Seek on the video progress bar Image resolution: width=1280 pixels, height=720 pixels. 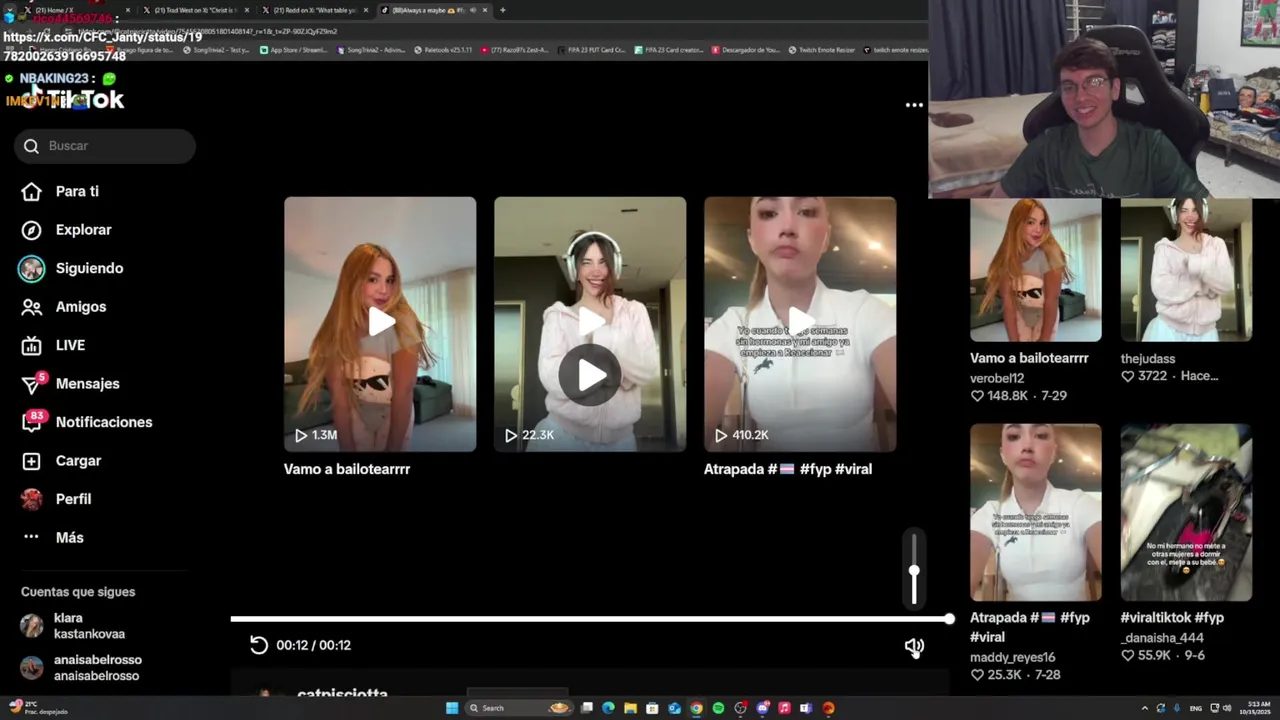pos(590,619)
